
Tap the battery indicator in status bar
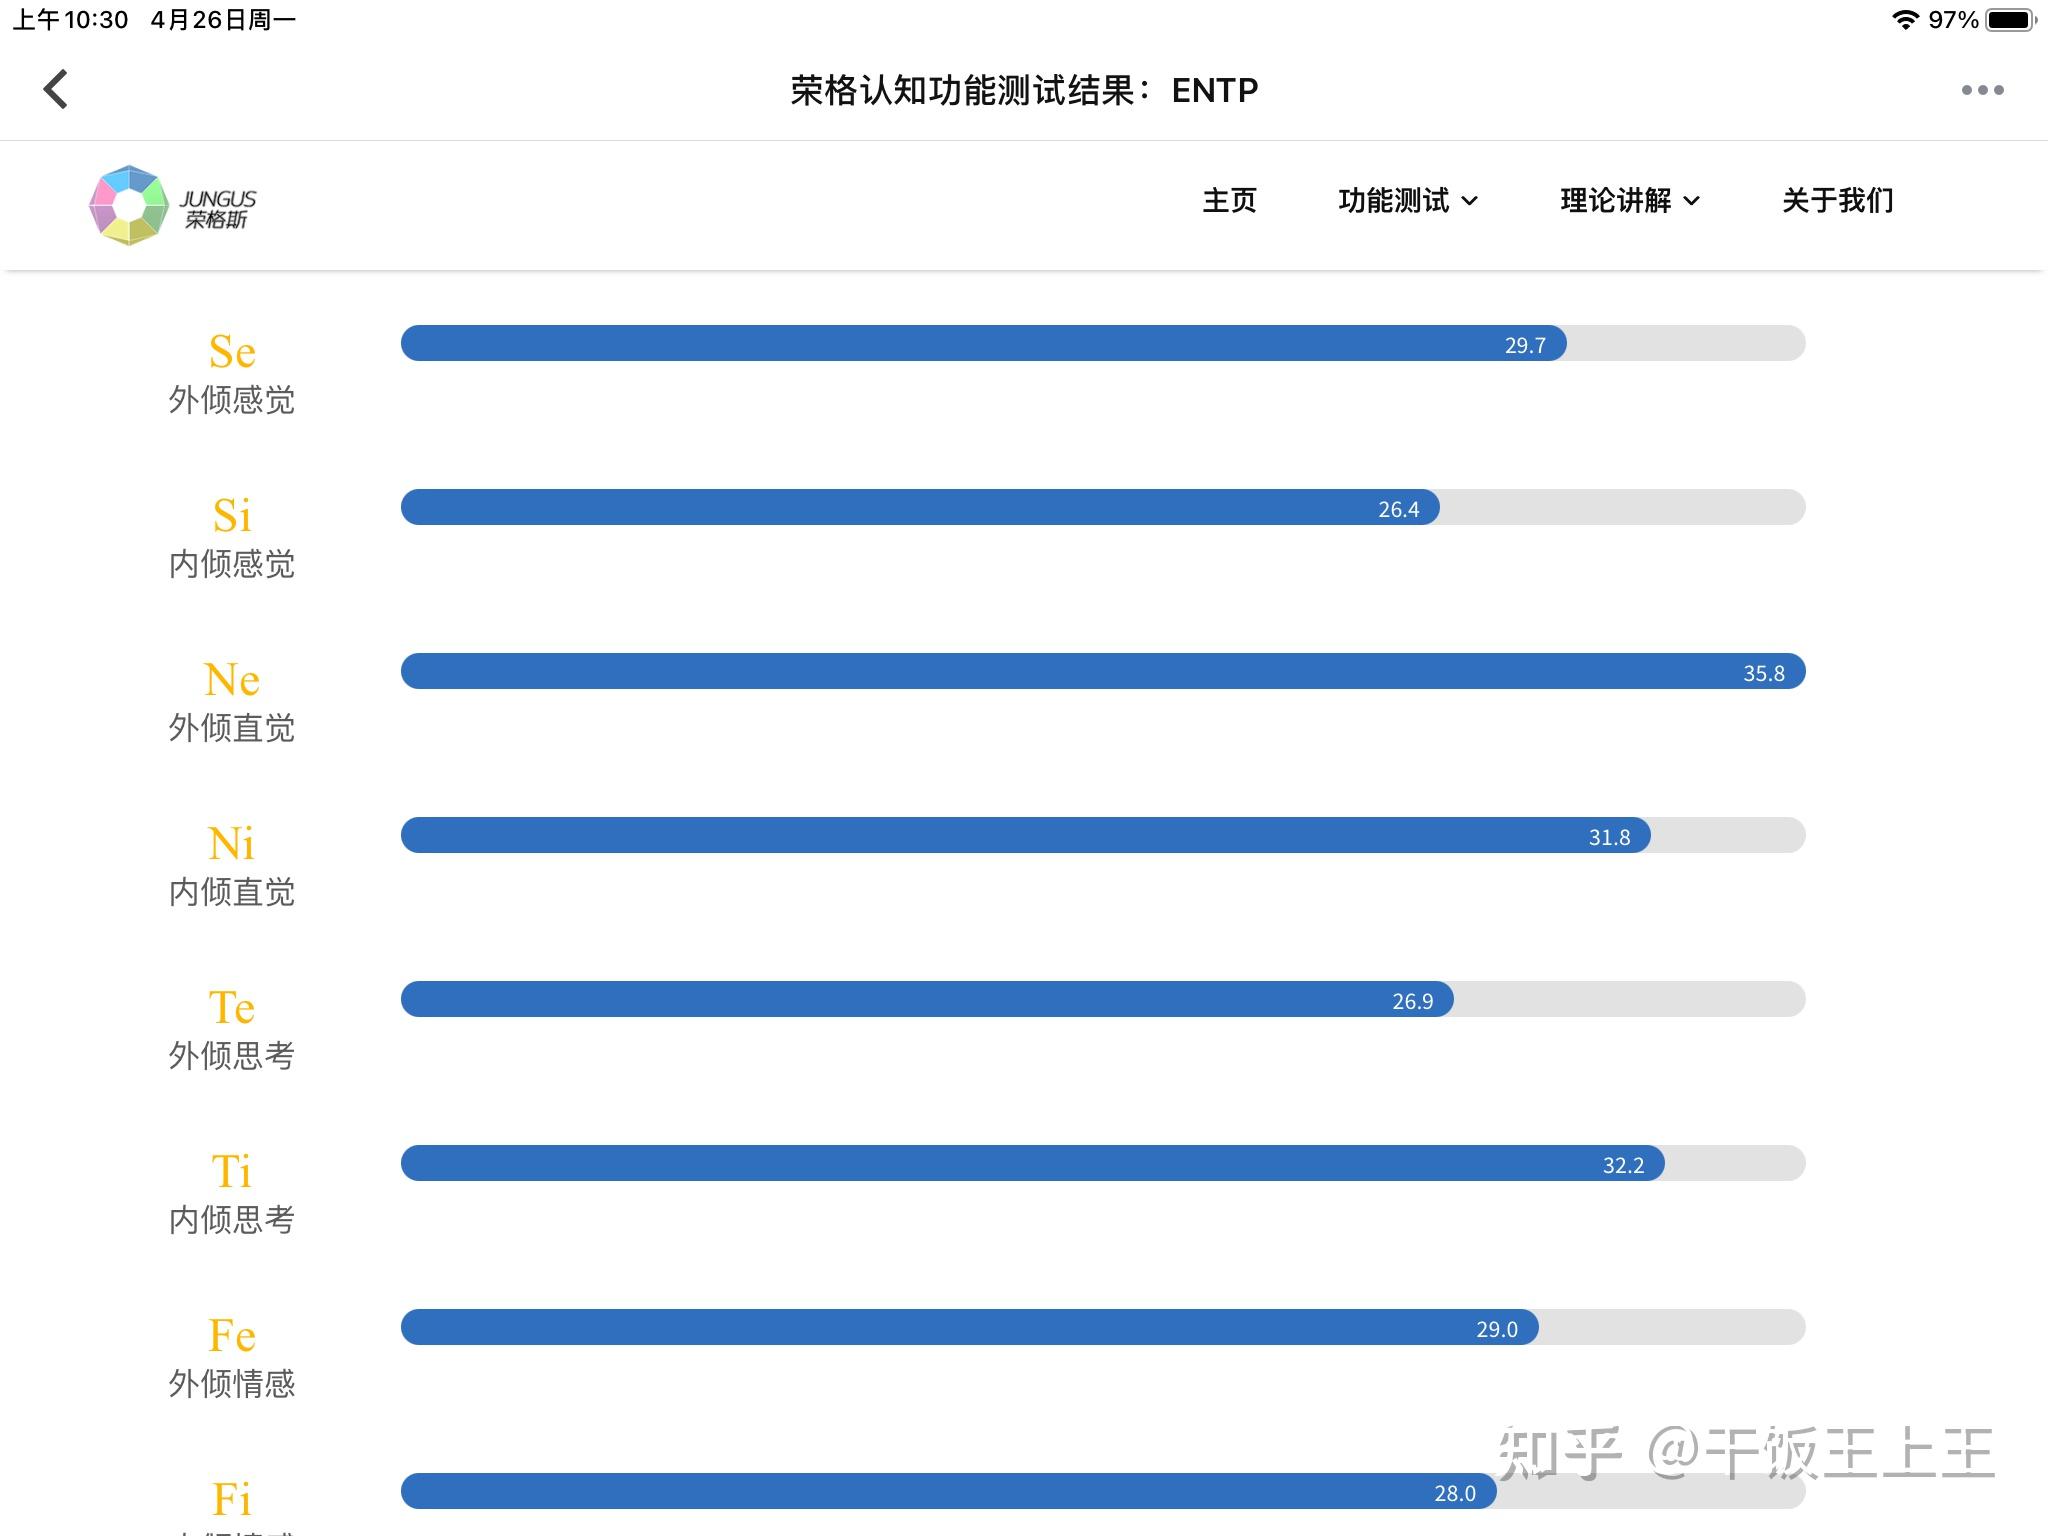2011,19
